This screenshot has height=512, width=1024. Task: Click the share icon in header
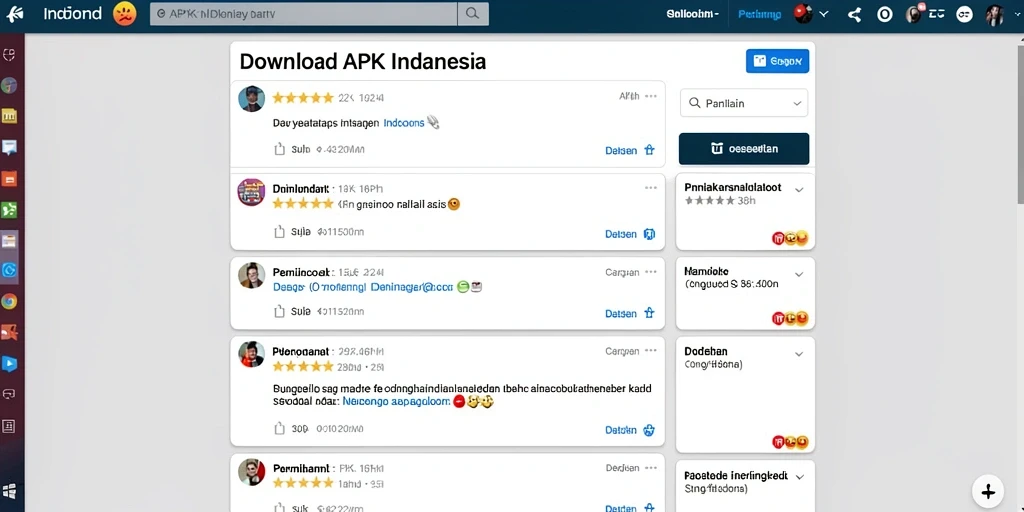pyautogui.click(x=854, y=14)
